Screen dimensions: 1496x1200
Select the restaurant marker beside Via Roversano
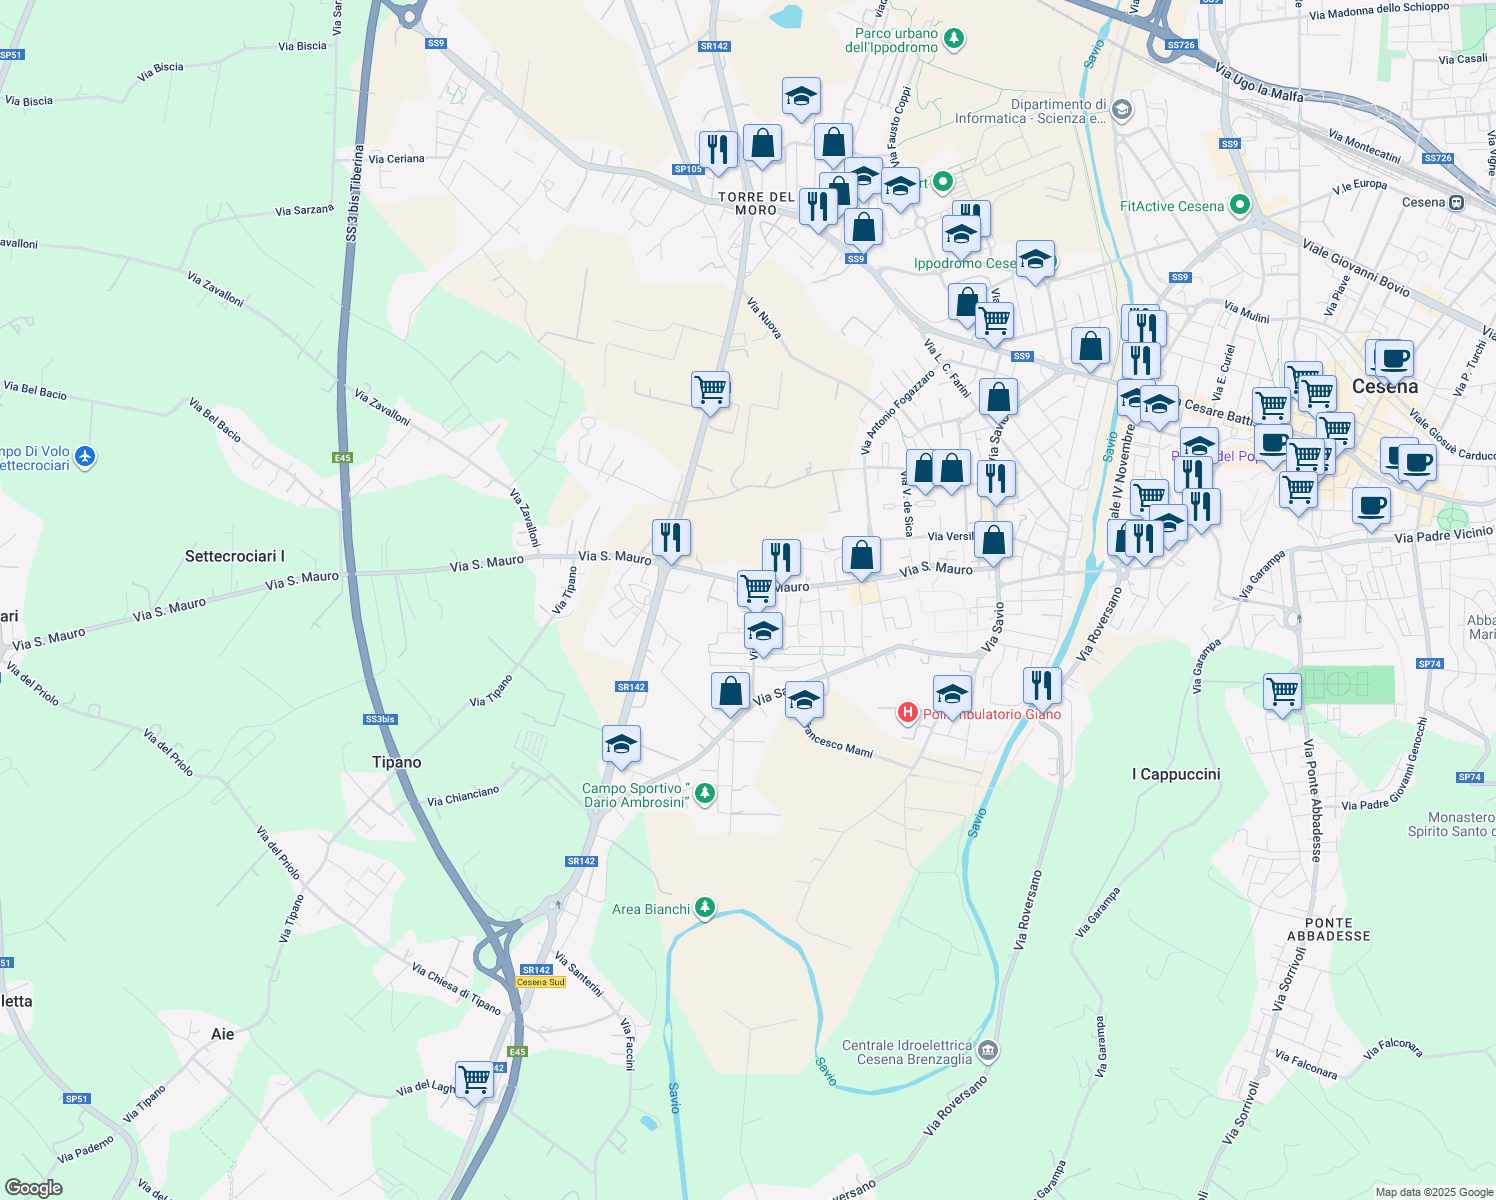pos(1042,686)
